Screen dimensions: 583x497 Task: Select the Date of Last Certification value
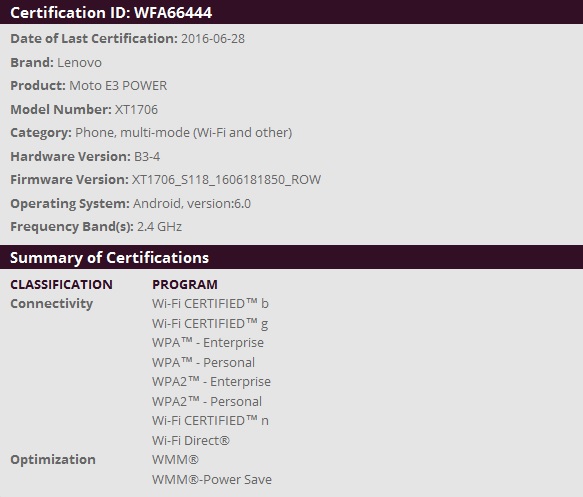coord(213,39)
